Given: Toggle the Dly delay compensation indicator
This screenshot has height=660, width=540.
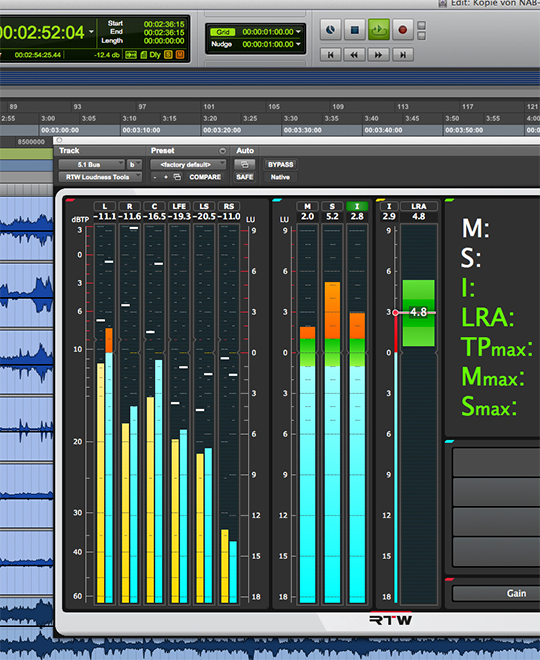Looking at the screenshot, I should tap(155, 55).
